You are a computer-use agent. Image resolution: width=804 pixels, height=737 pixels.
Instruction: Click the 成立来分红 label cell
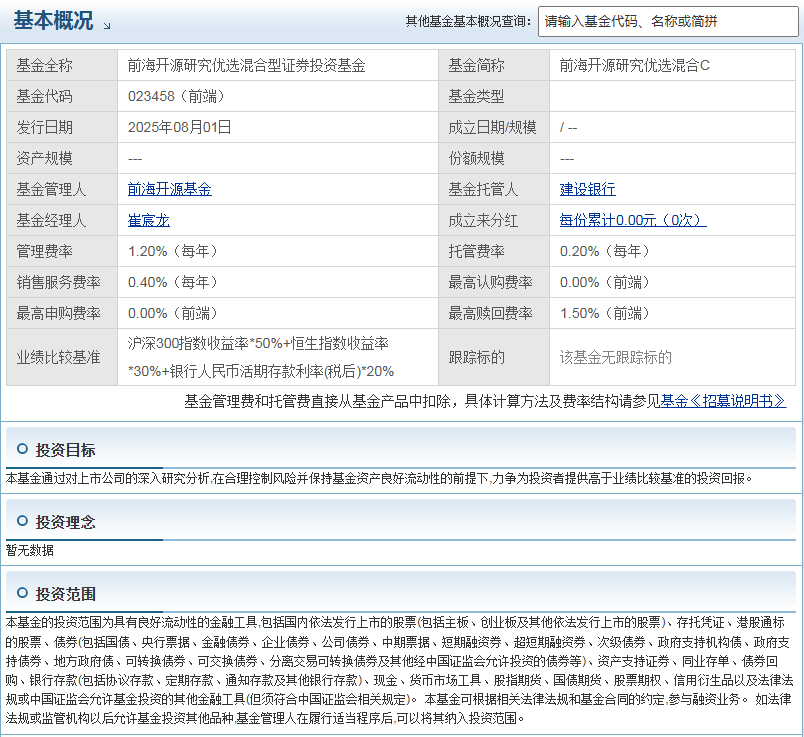pyautogui.click(x=494, y=220)
